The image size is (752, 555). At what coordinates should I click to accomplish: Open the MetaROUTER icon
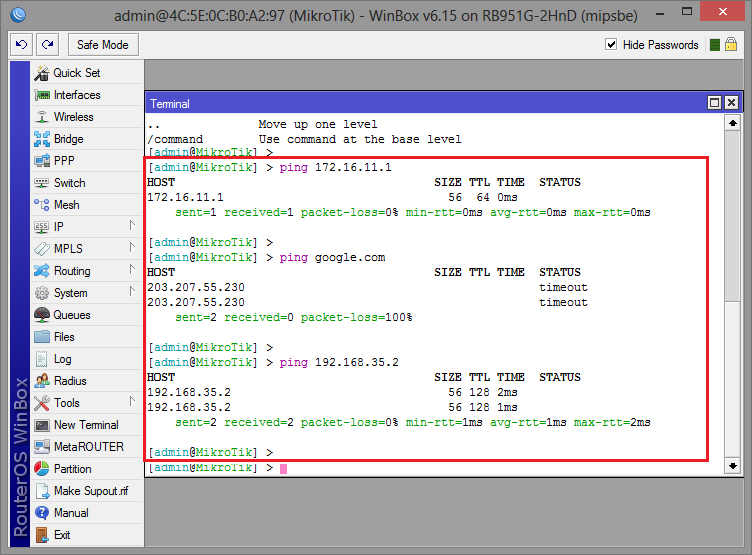click(x=42, y=447)
